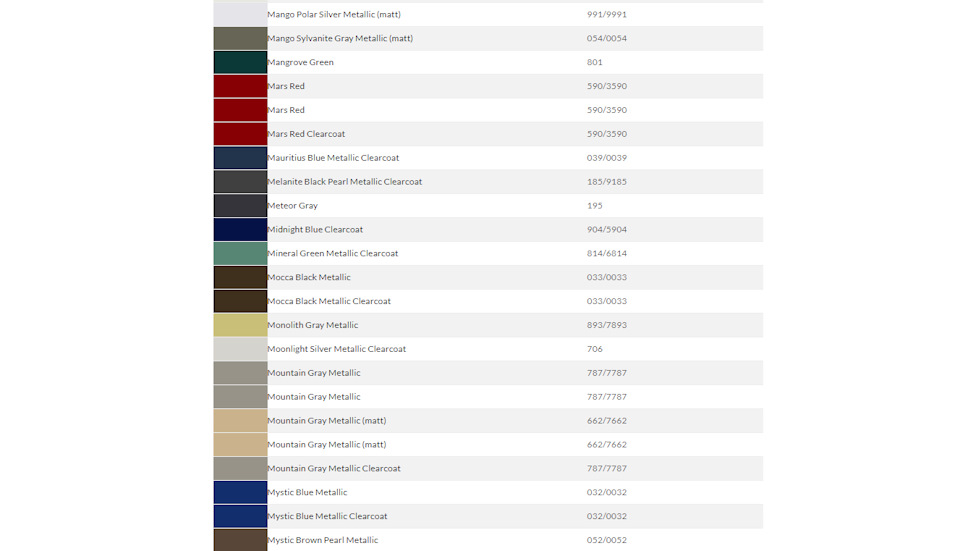Select the 'Mocca Black Metallic Clearcoat' name
This screenshot has height=551, width=960.
tap(329, 301)
